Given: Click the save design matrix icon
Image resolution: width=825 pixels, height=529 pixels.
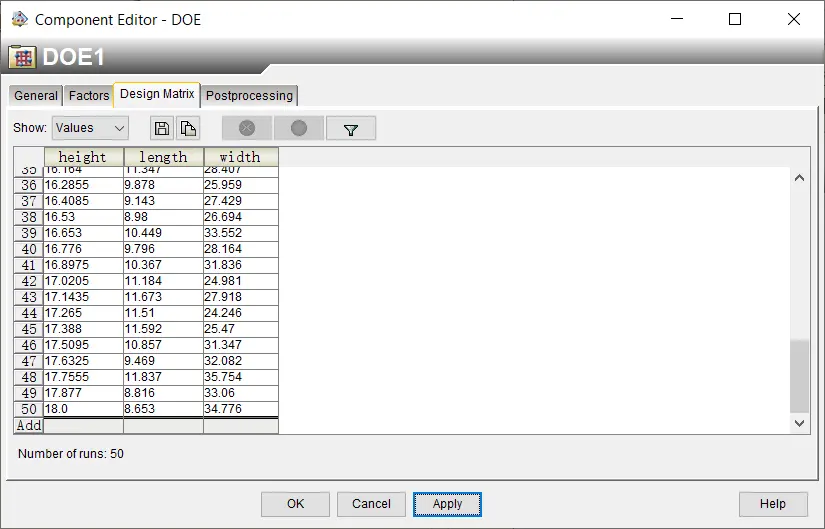Looking at the screenshot, I should click(x=162, y=128).
